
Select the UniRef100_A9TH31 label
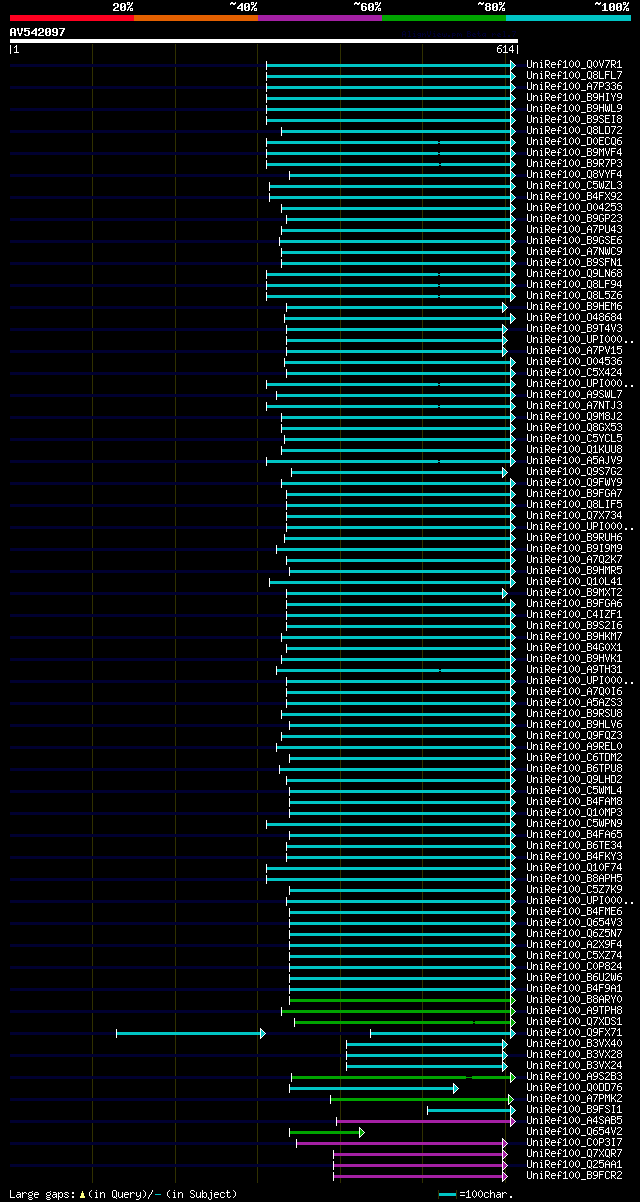(574, 669)
